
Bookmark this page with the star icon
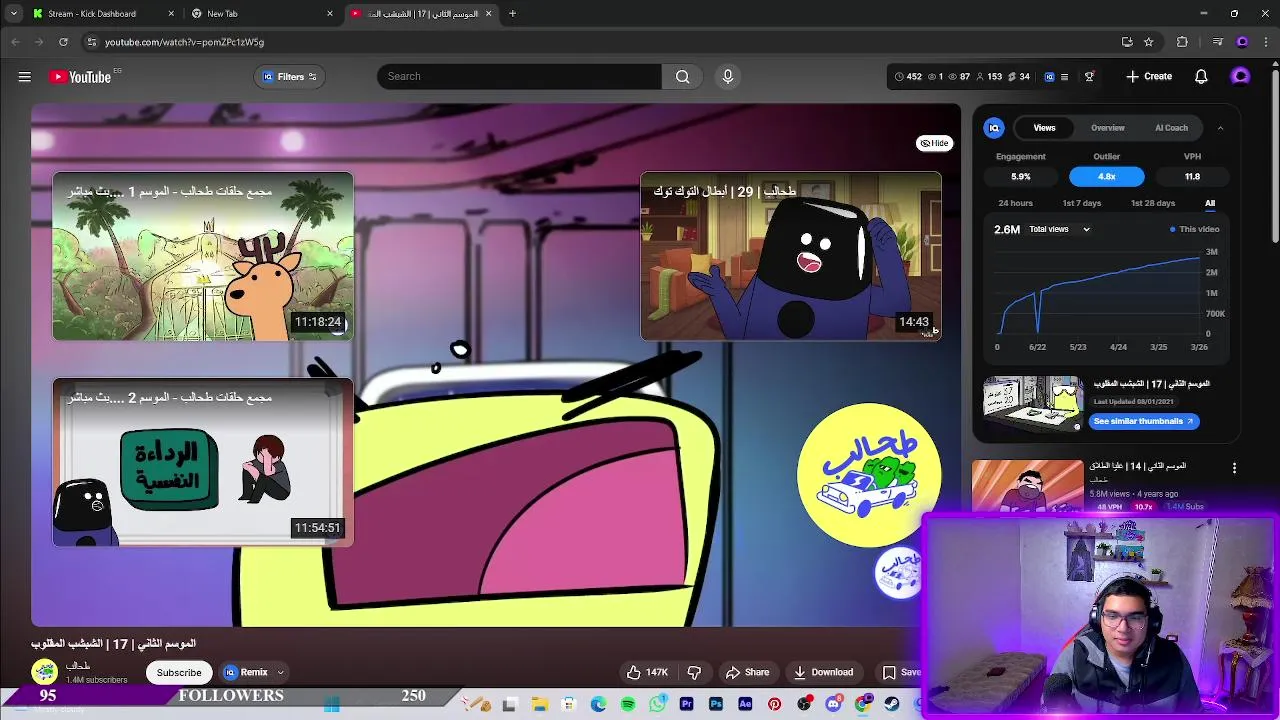coord(1149,42)
